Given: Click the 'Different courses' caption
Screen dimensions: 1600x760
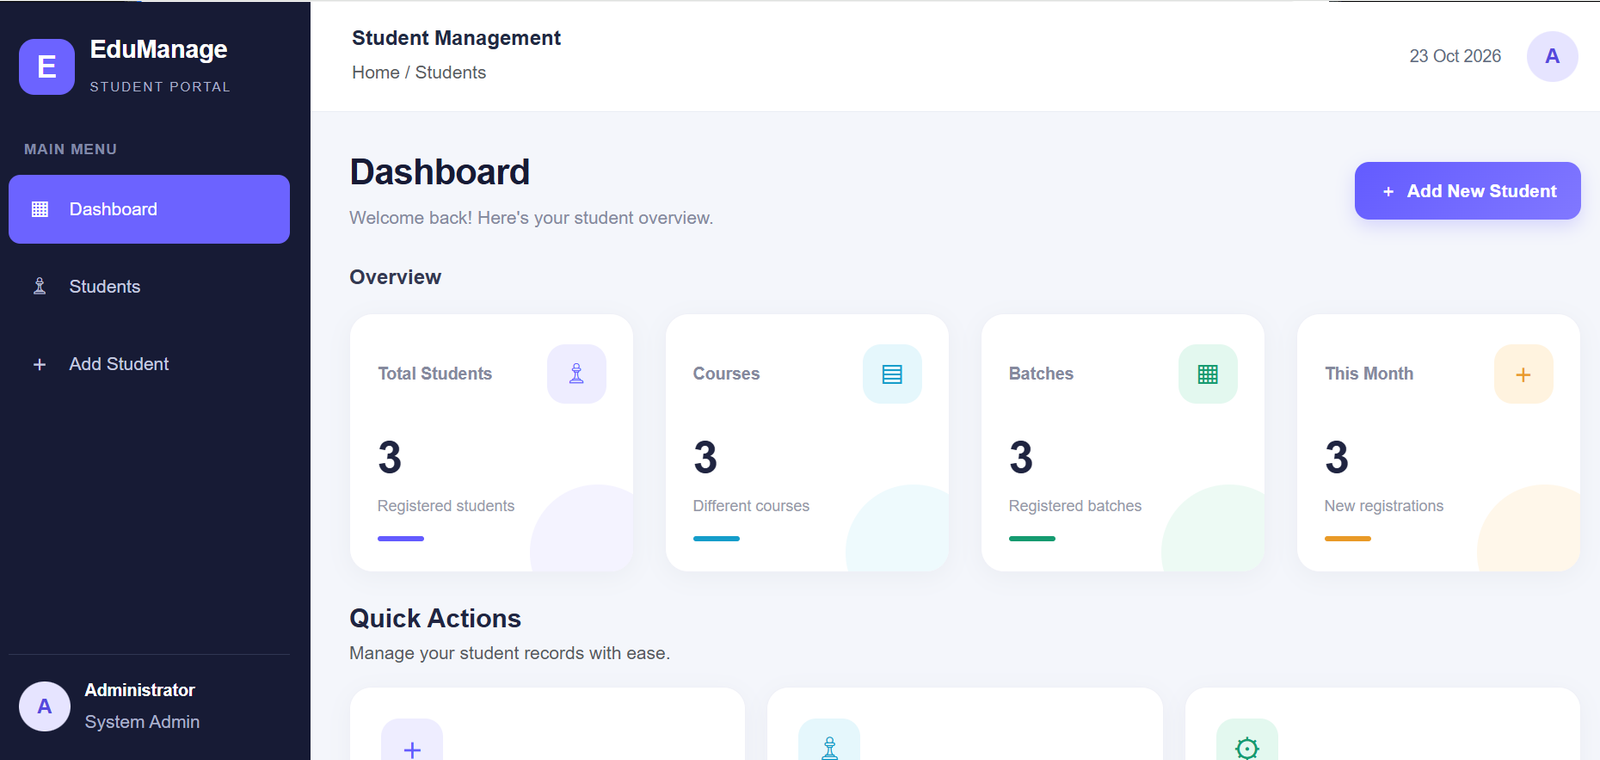Looking at the screenshot, I should (751, 506).
